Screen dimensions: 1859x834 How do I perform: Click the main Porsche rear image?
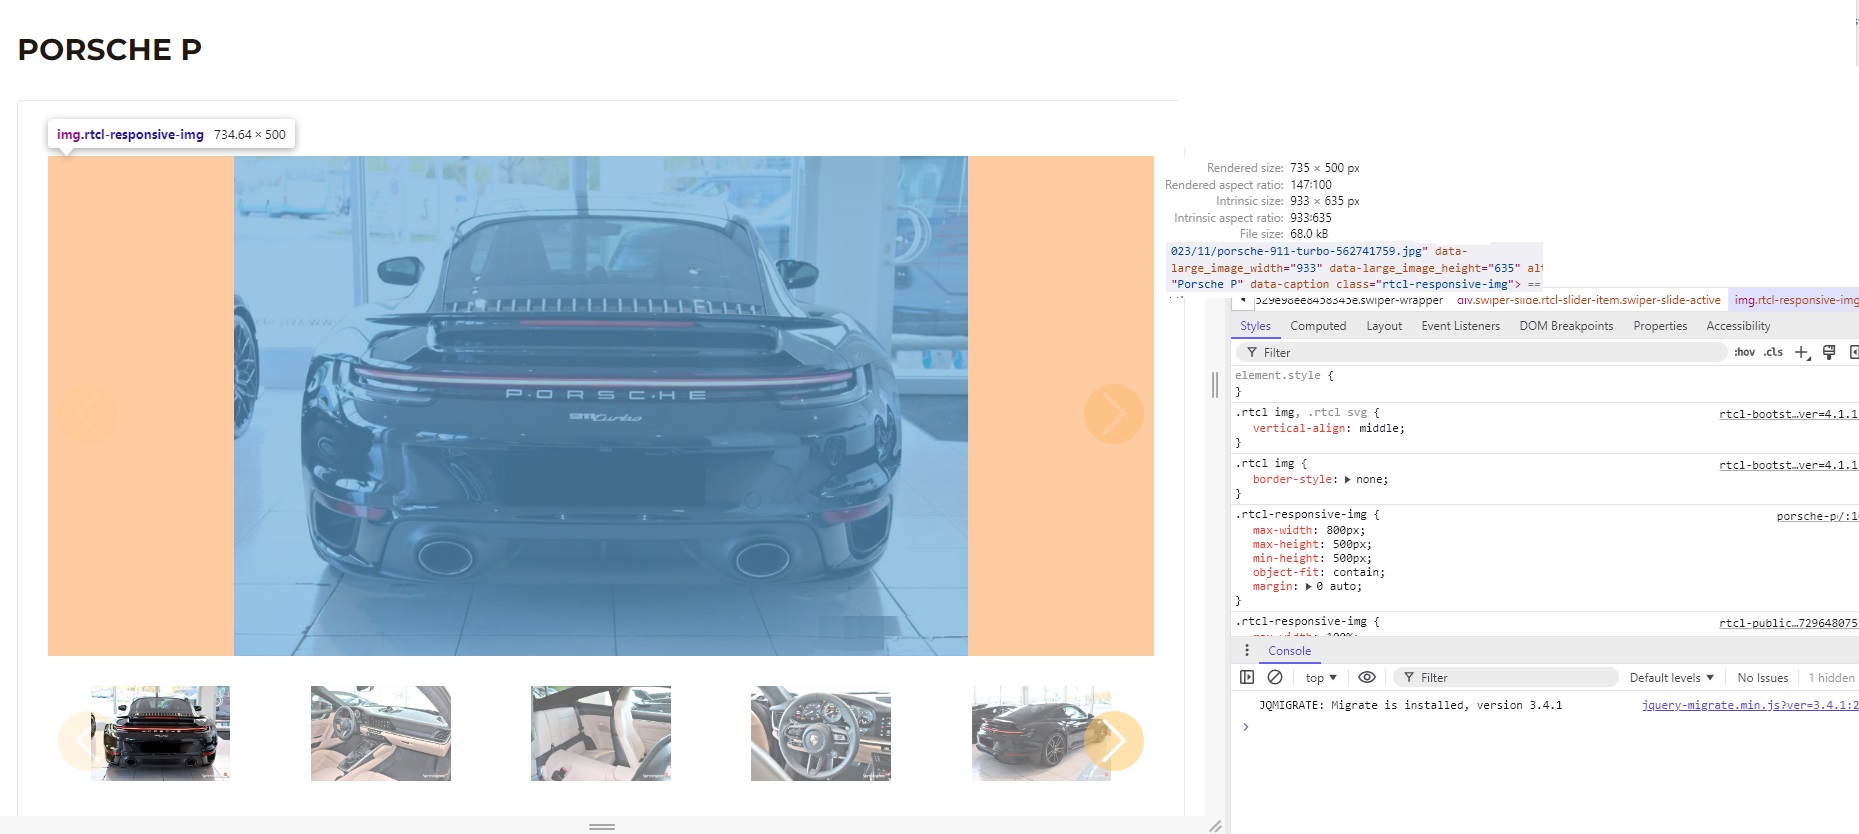coord(601,406)
